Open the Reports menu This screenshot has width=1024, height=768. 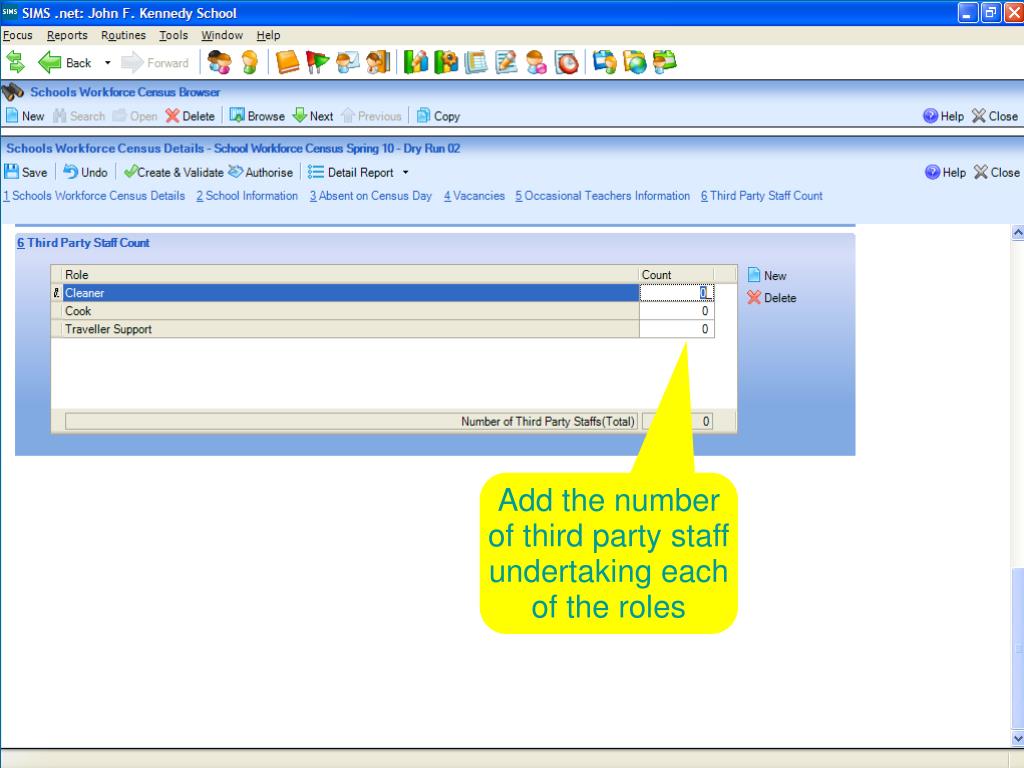67,35
